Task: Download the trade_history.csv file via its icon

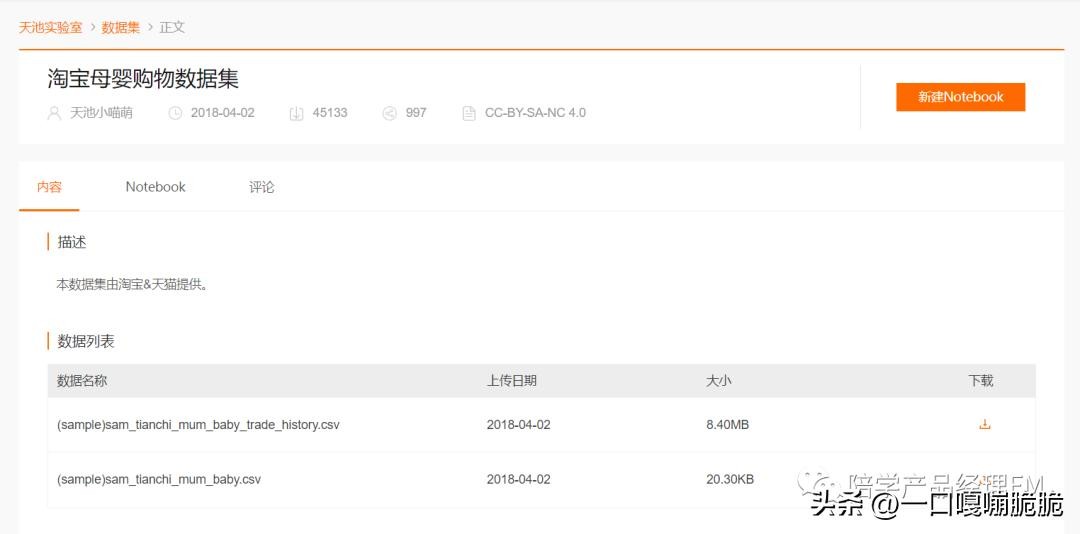Action: pos(984,424)
